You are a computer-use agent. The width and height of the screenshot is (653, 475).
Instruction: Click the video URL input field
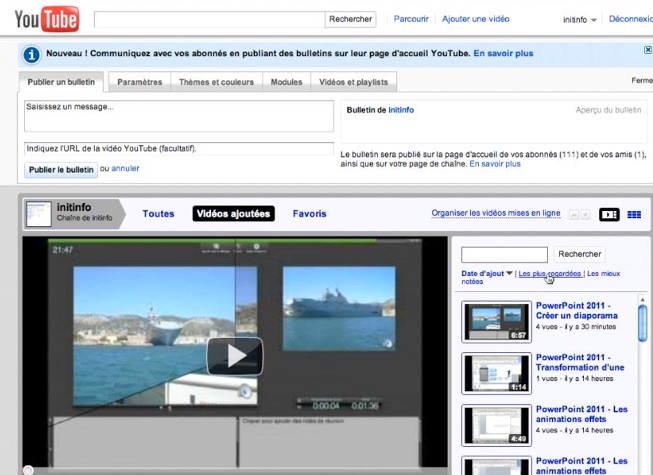pyautogui.click(x=179, y=149)
